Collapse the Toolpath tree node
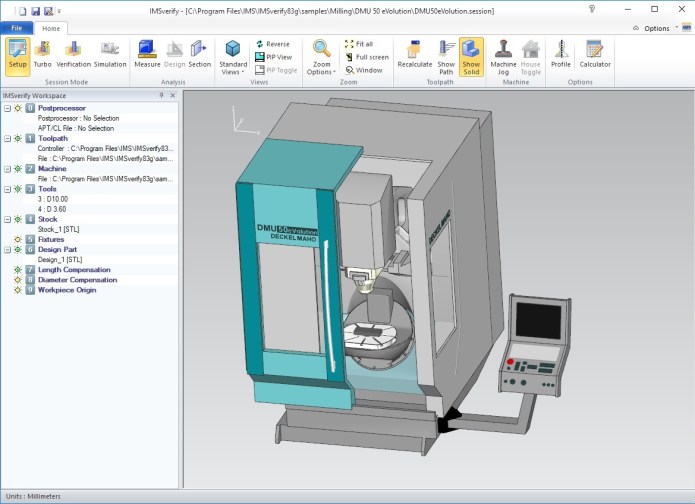The height and width of the screenshot is (504, 695). pos(7,138)
